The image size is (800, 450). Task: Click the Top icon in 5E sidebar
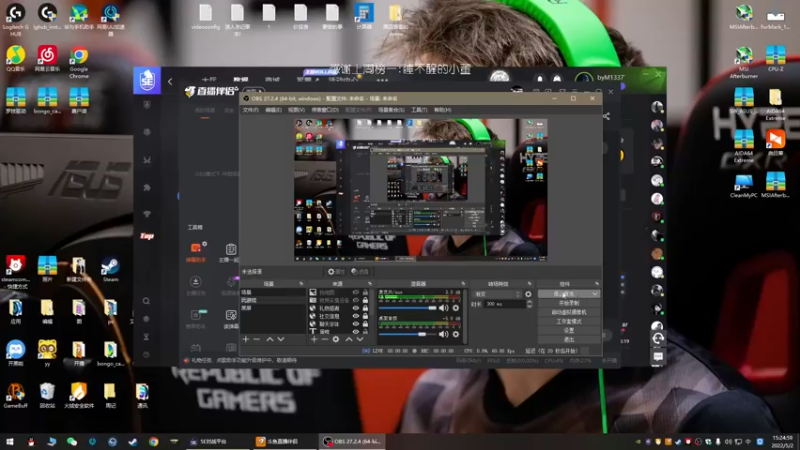pos(147,236)
